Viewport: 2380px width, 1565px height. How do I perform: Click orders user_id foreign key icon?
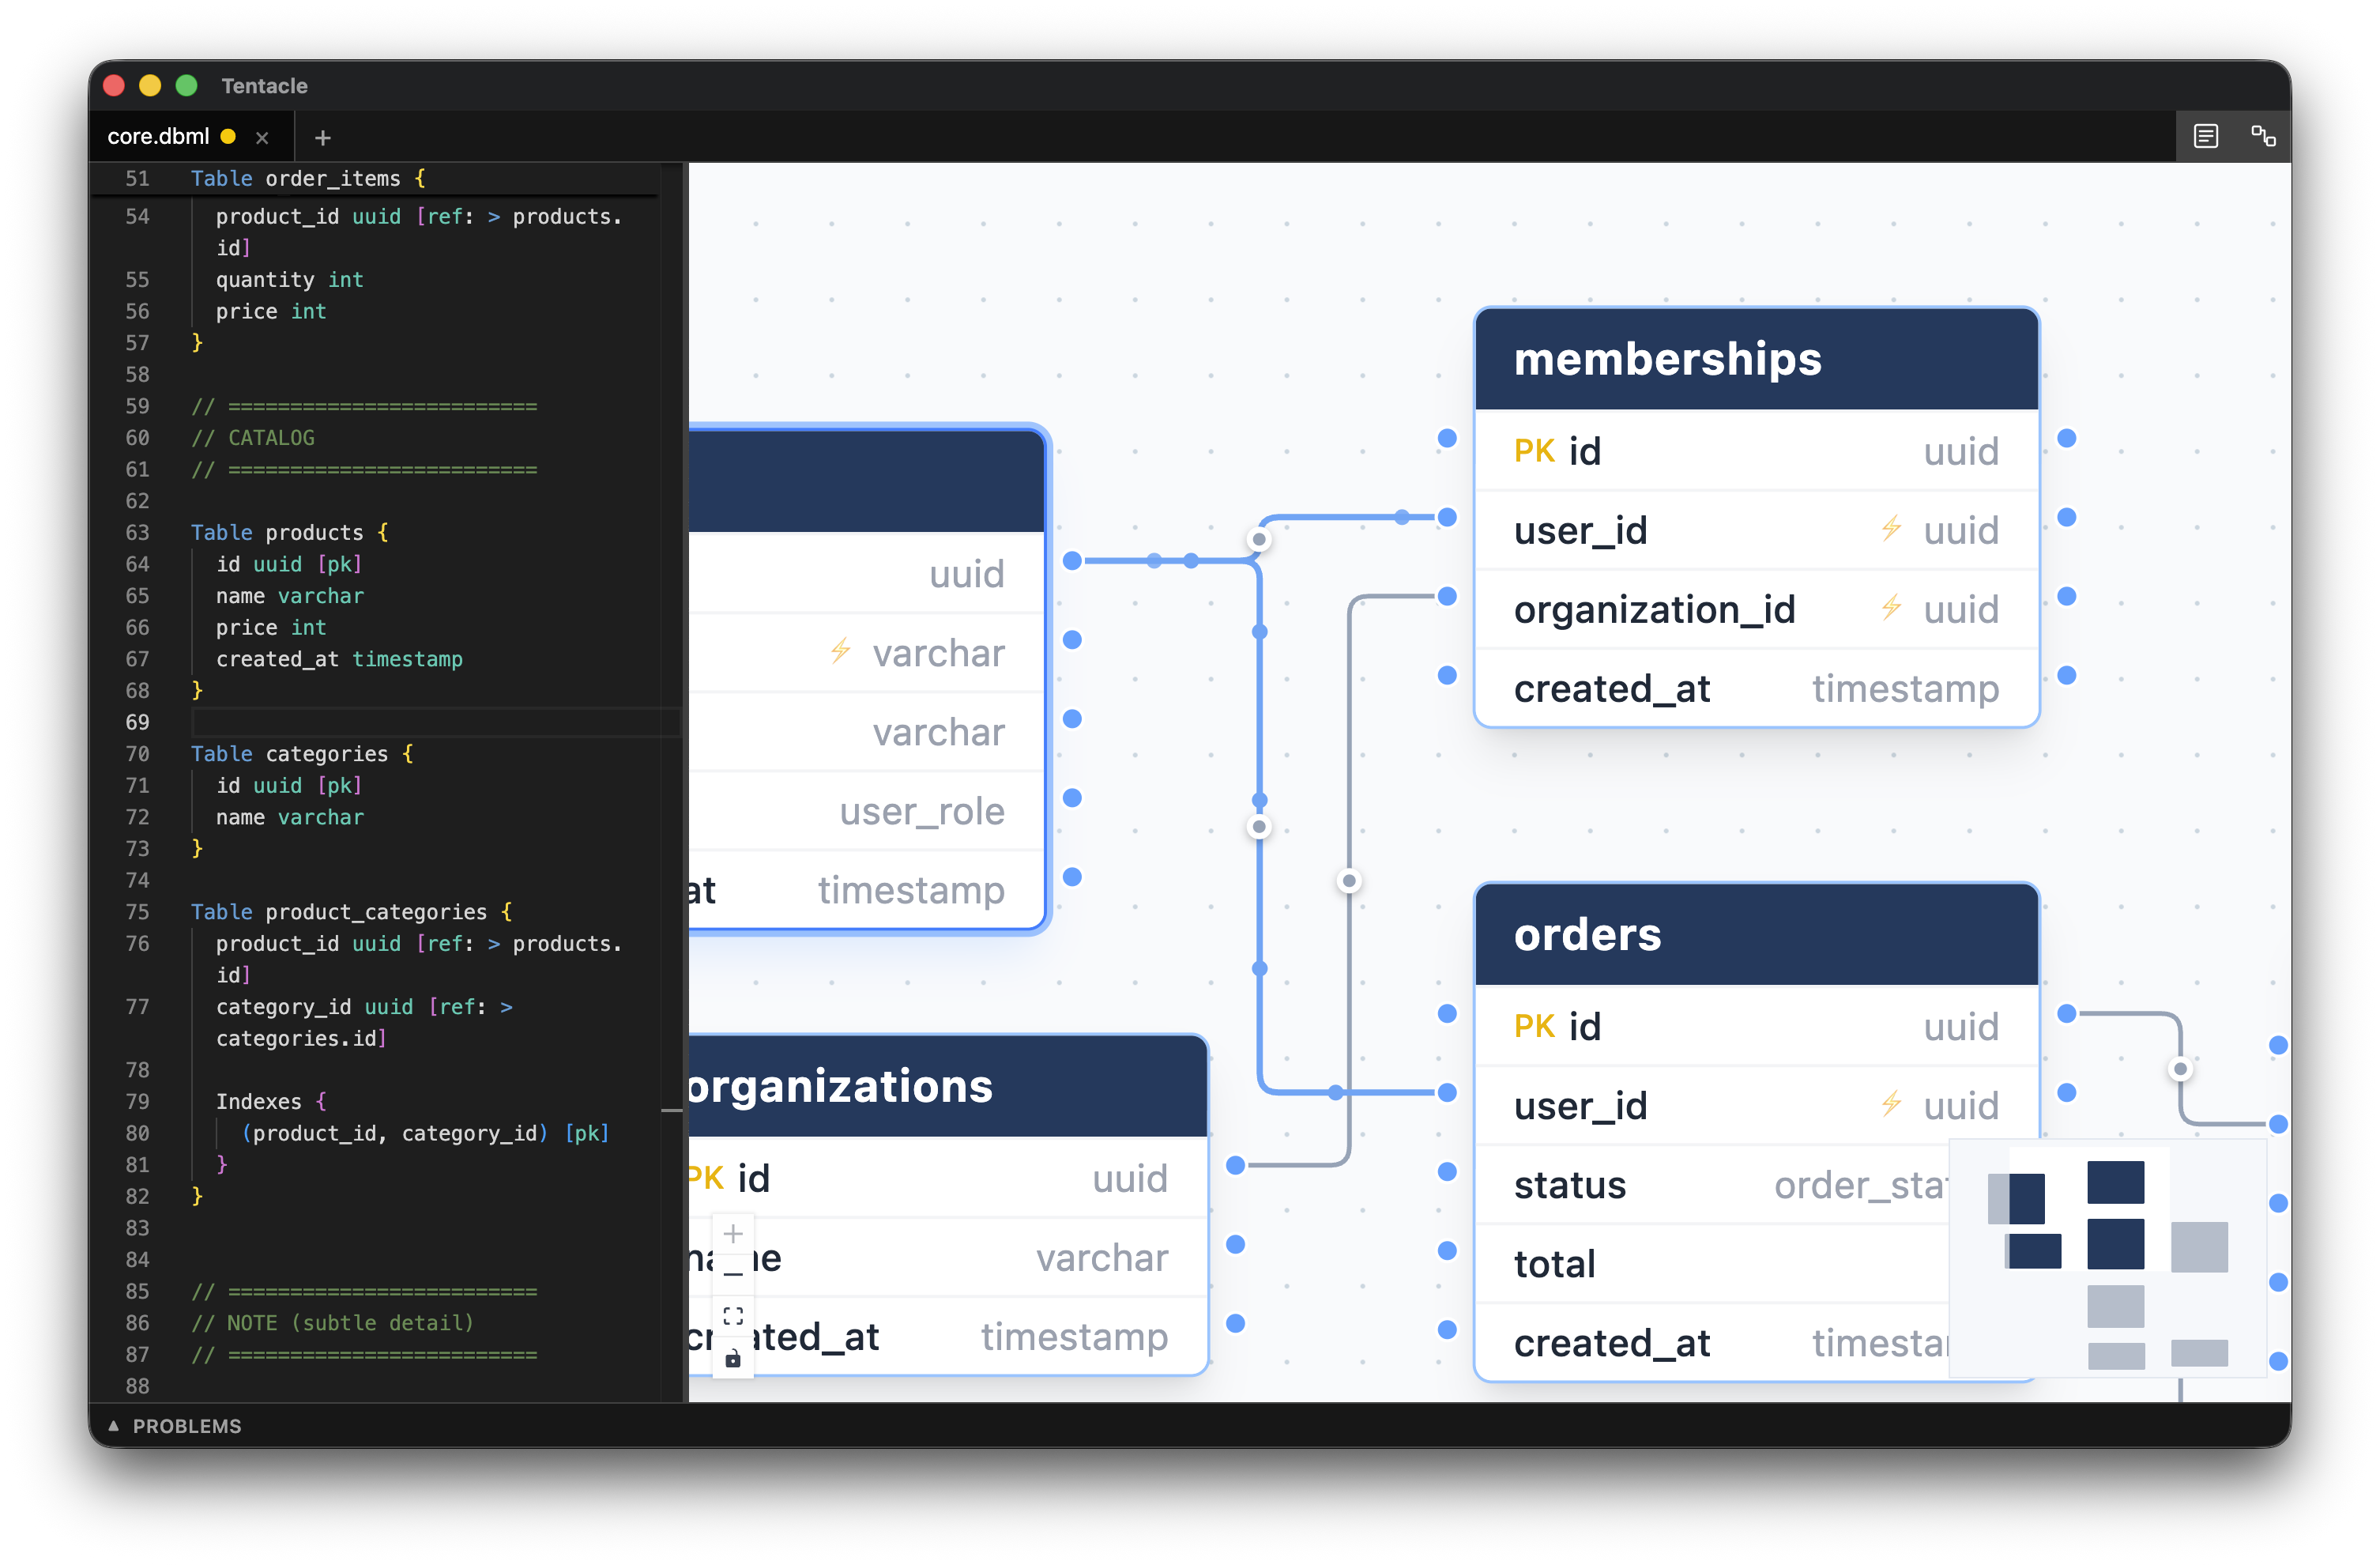click(x=1890, y=1103)
